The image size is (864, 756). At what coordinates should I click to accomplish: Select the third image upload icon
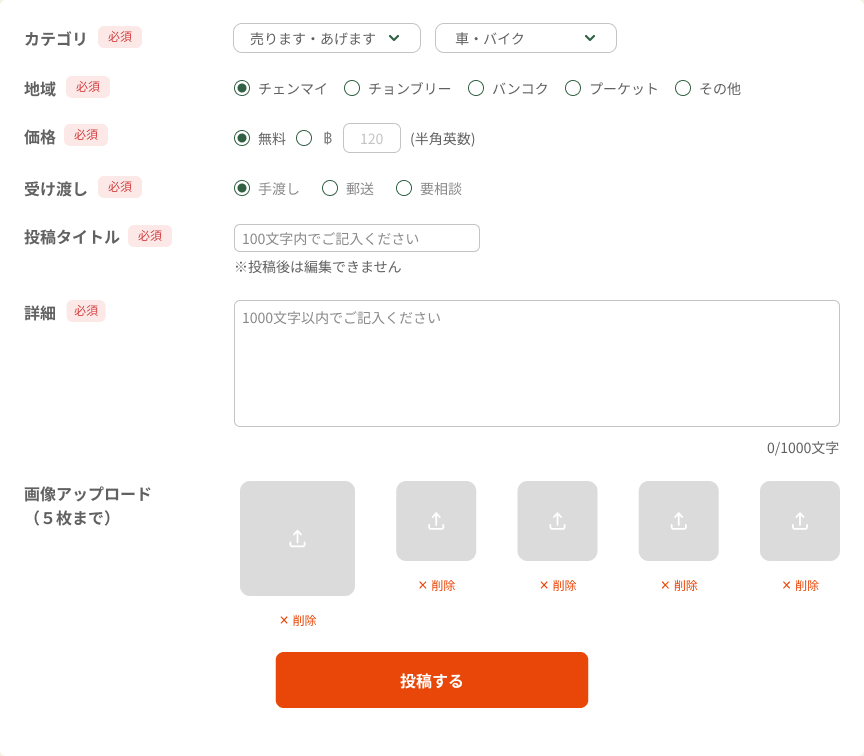pos(557,520)
